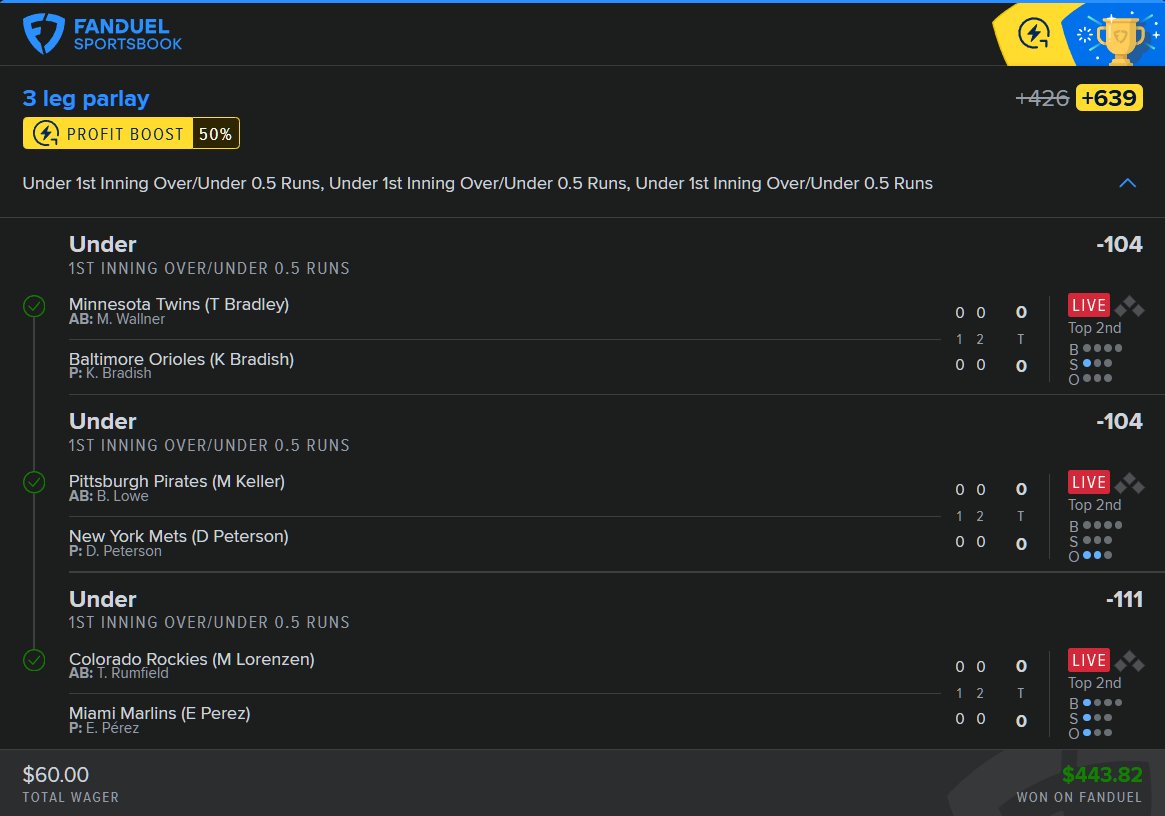Select Colorado Rockies (M Lorenzen) team name
Screen dimensions: 1165x816
coord(192,658)
